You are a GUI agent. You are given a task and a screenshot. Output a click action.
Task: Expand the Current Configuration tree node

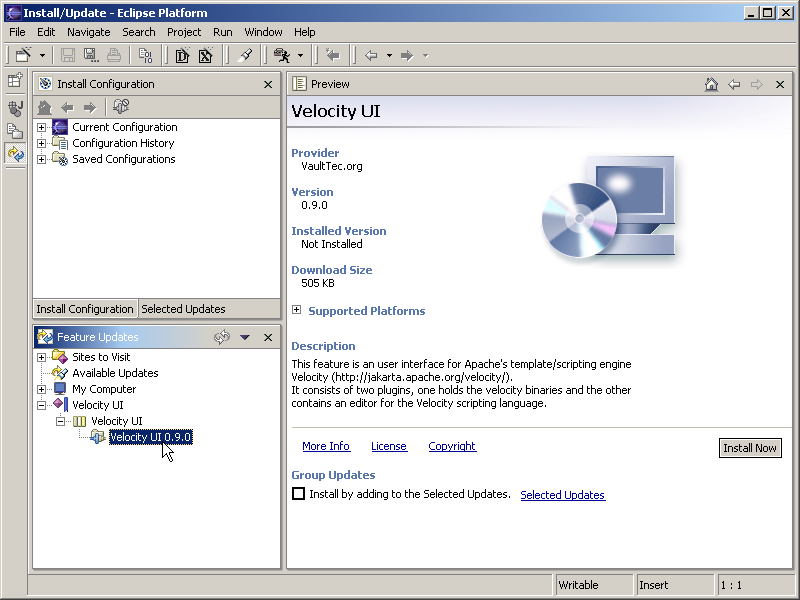(42, 127)
